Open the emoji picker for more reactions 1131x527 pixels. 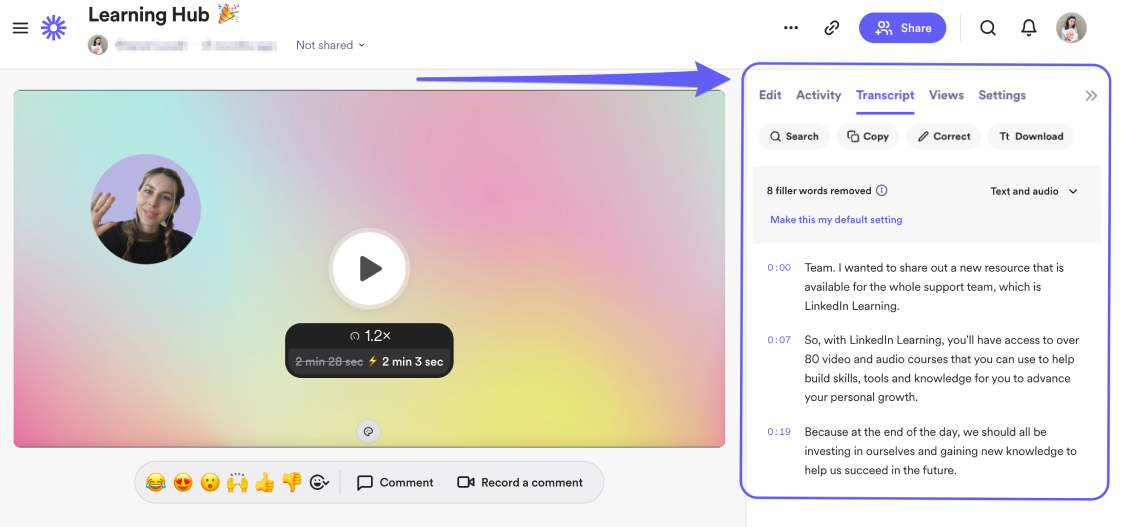click(x=319, y=482)
